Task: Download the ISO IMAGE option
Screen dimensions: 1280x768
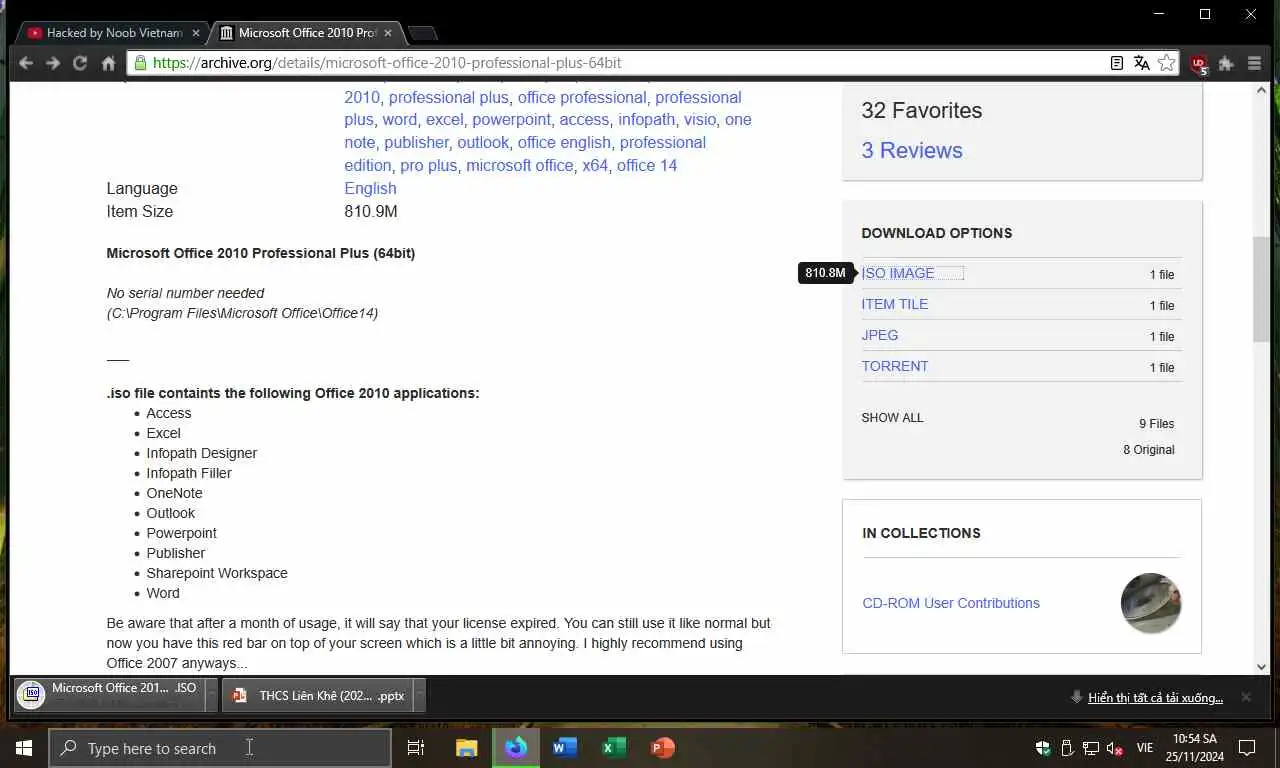Action: tap(898, 273)
